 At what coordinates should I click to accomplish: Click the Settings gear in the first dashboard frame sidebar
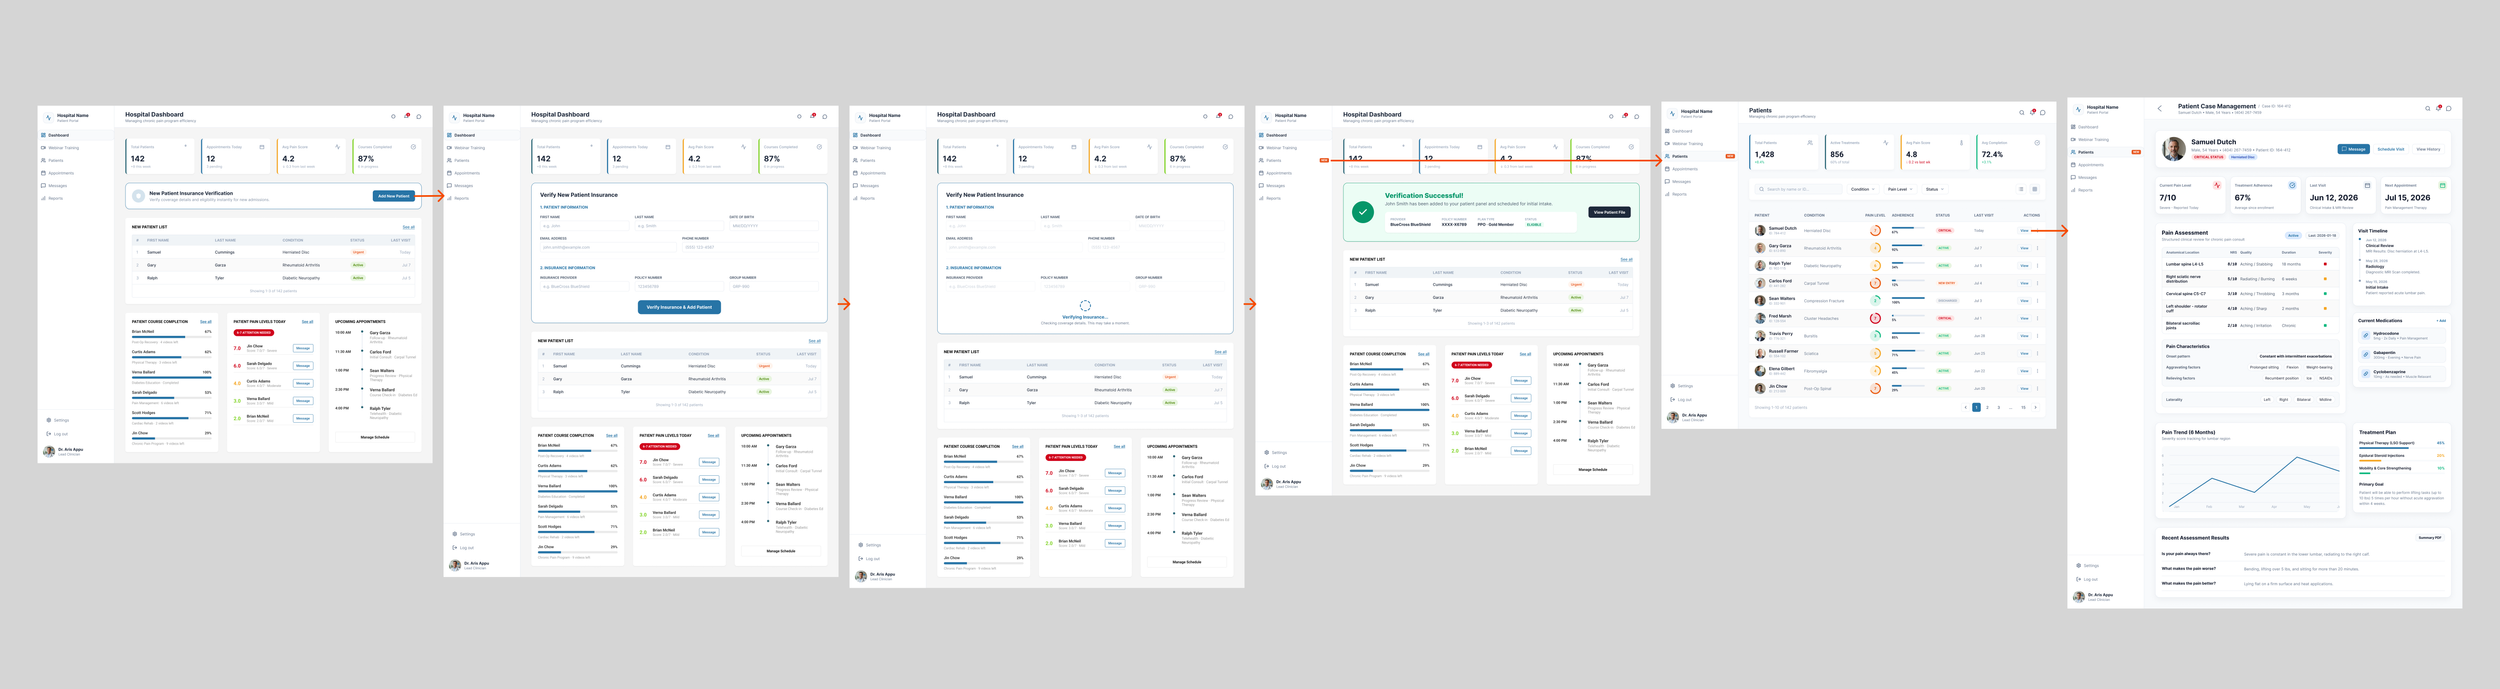tap(49, 420)
